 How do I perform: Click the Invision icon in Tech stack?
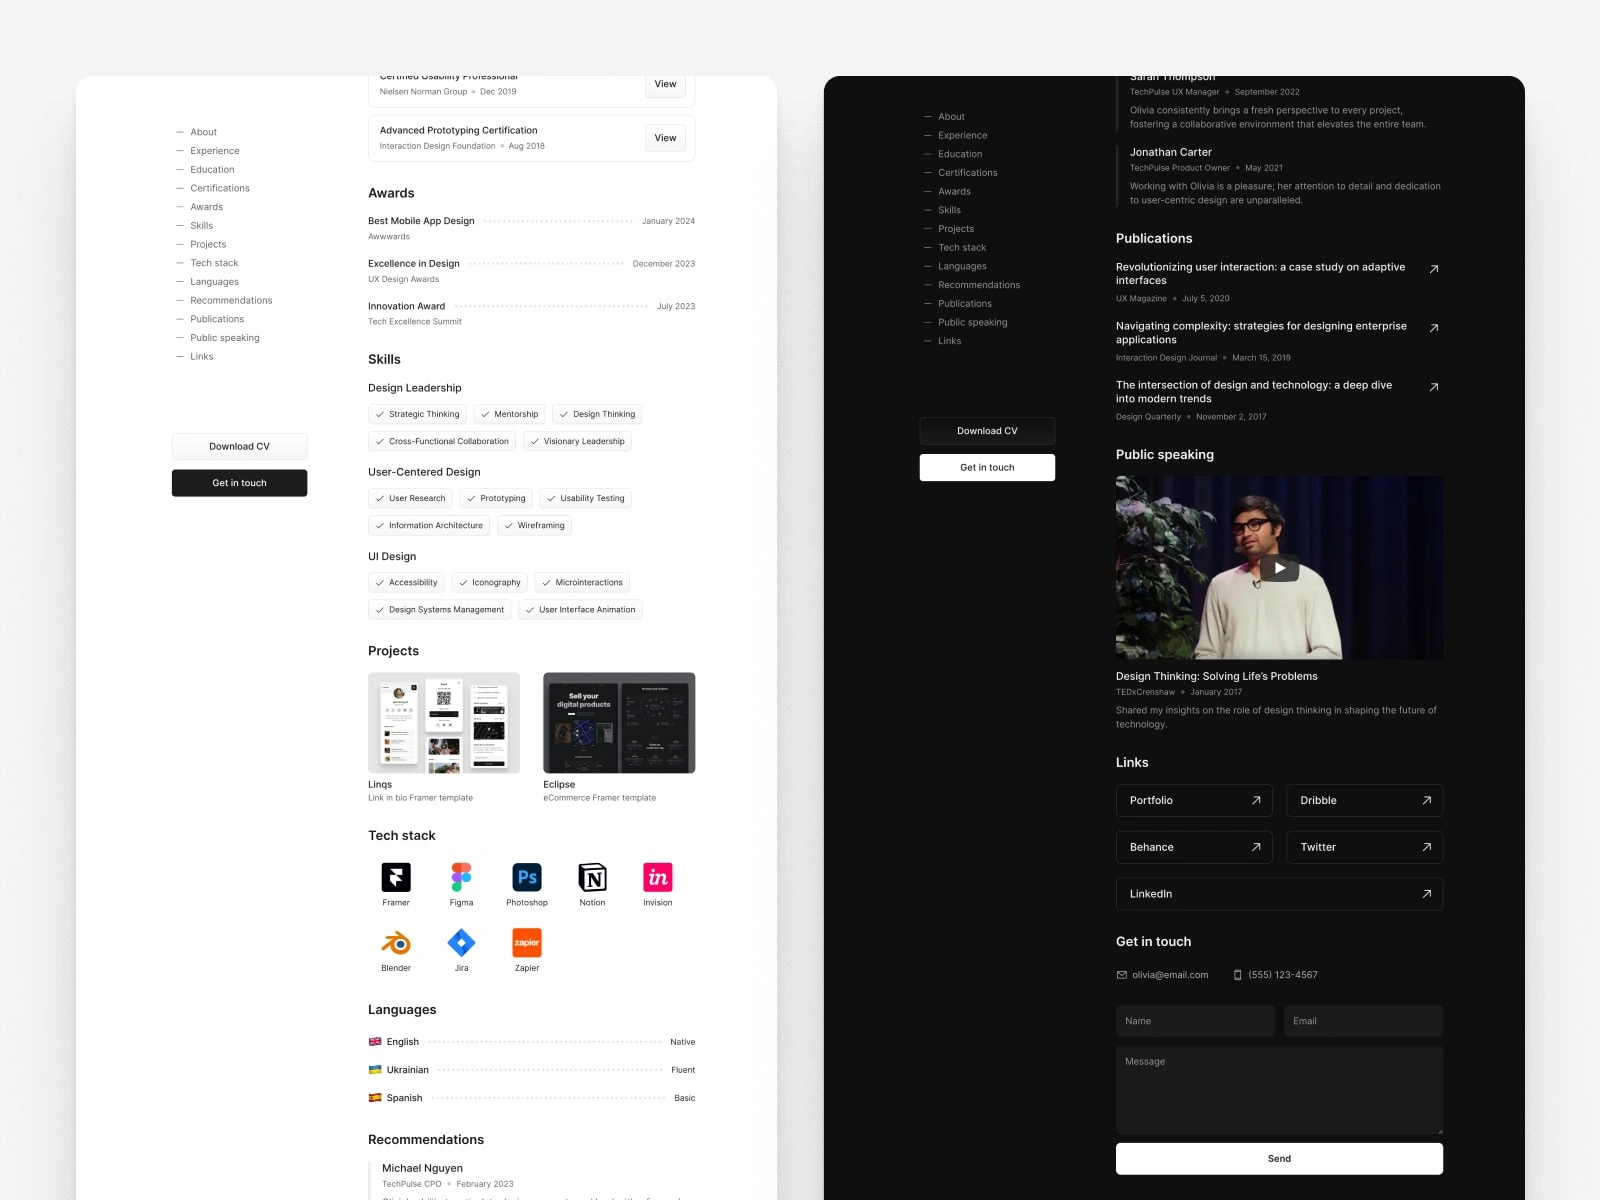pyautogui.click(x=658, y=877)
